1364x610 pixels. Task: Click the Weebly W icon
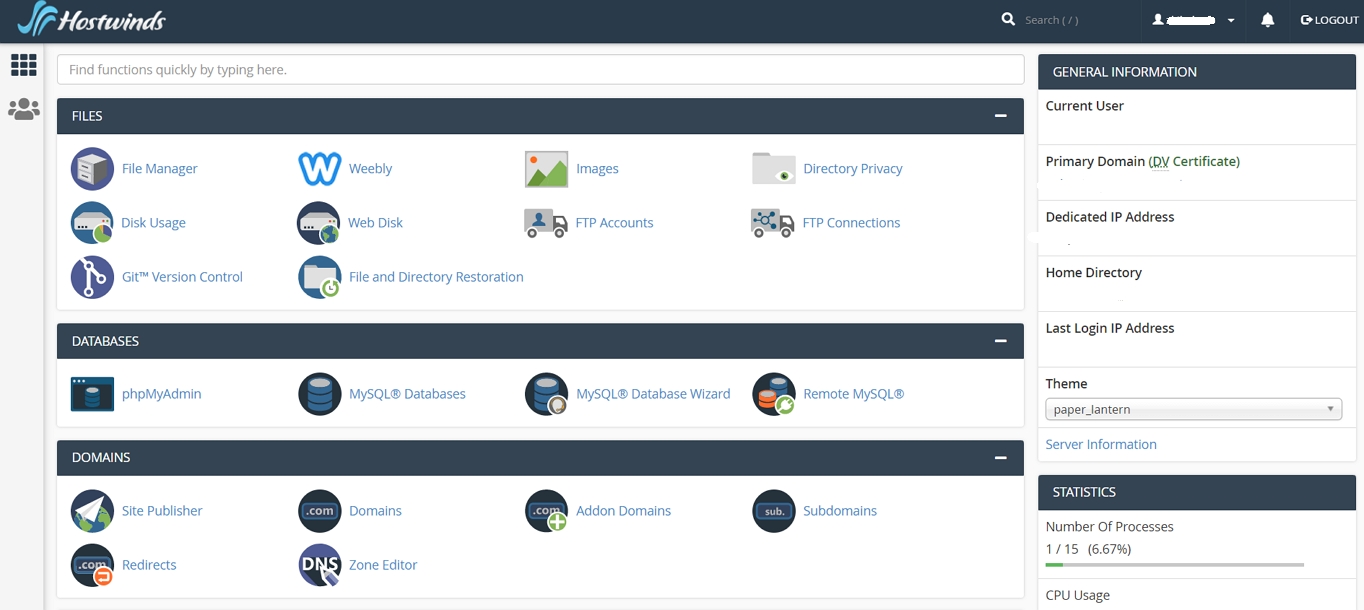coord(320,168)
